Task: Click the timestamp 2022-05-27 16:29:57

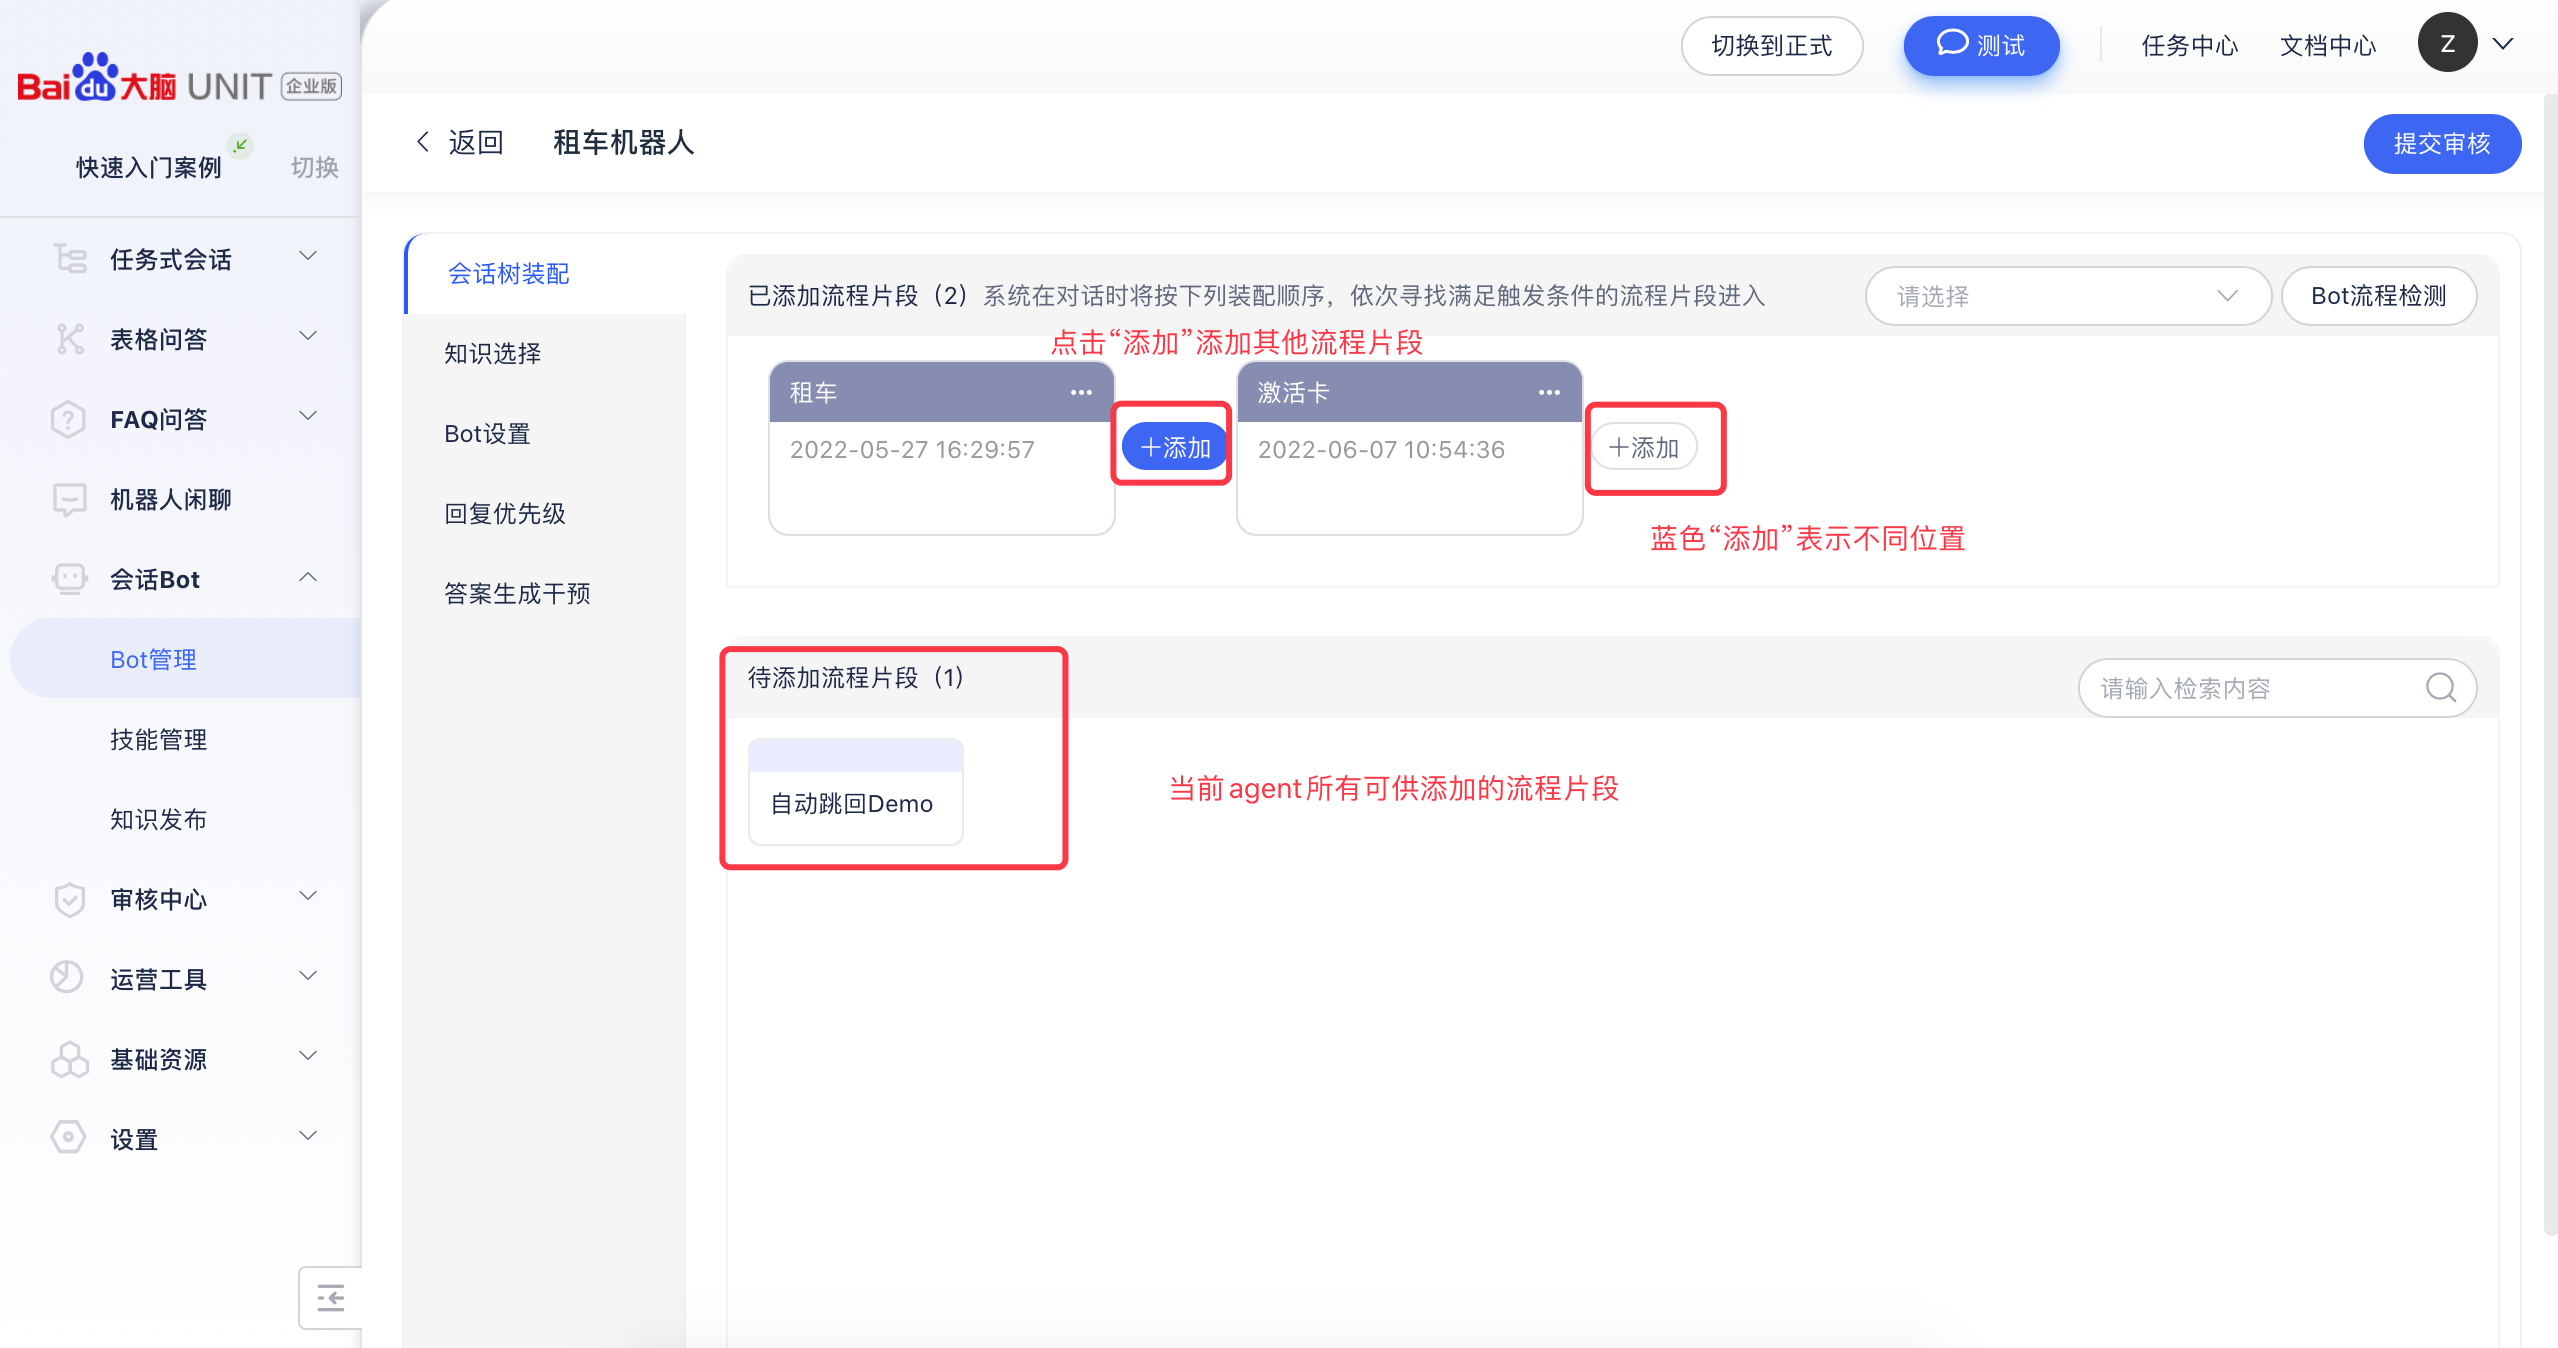Action: (912, 450)
